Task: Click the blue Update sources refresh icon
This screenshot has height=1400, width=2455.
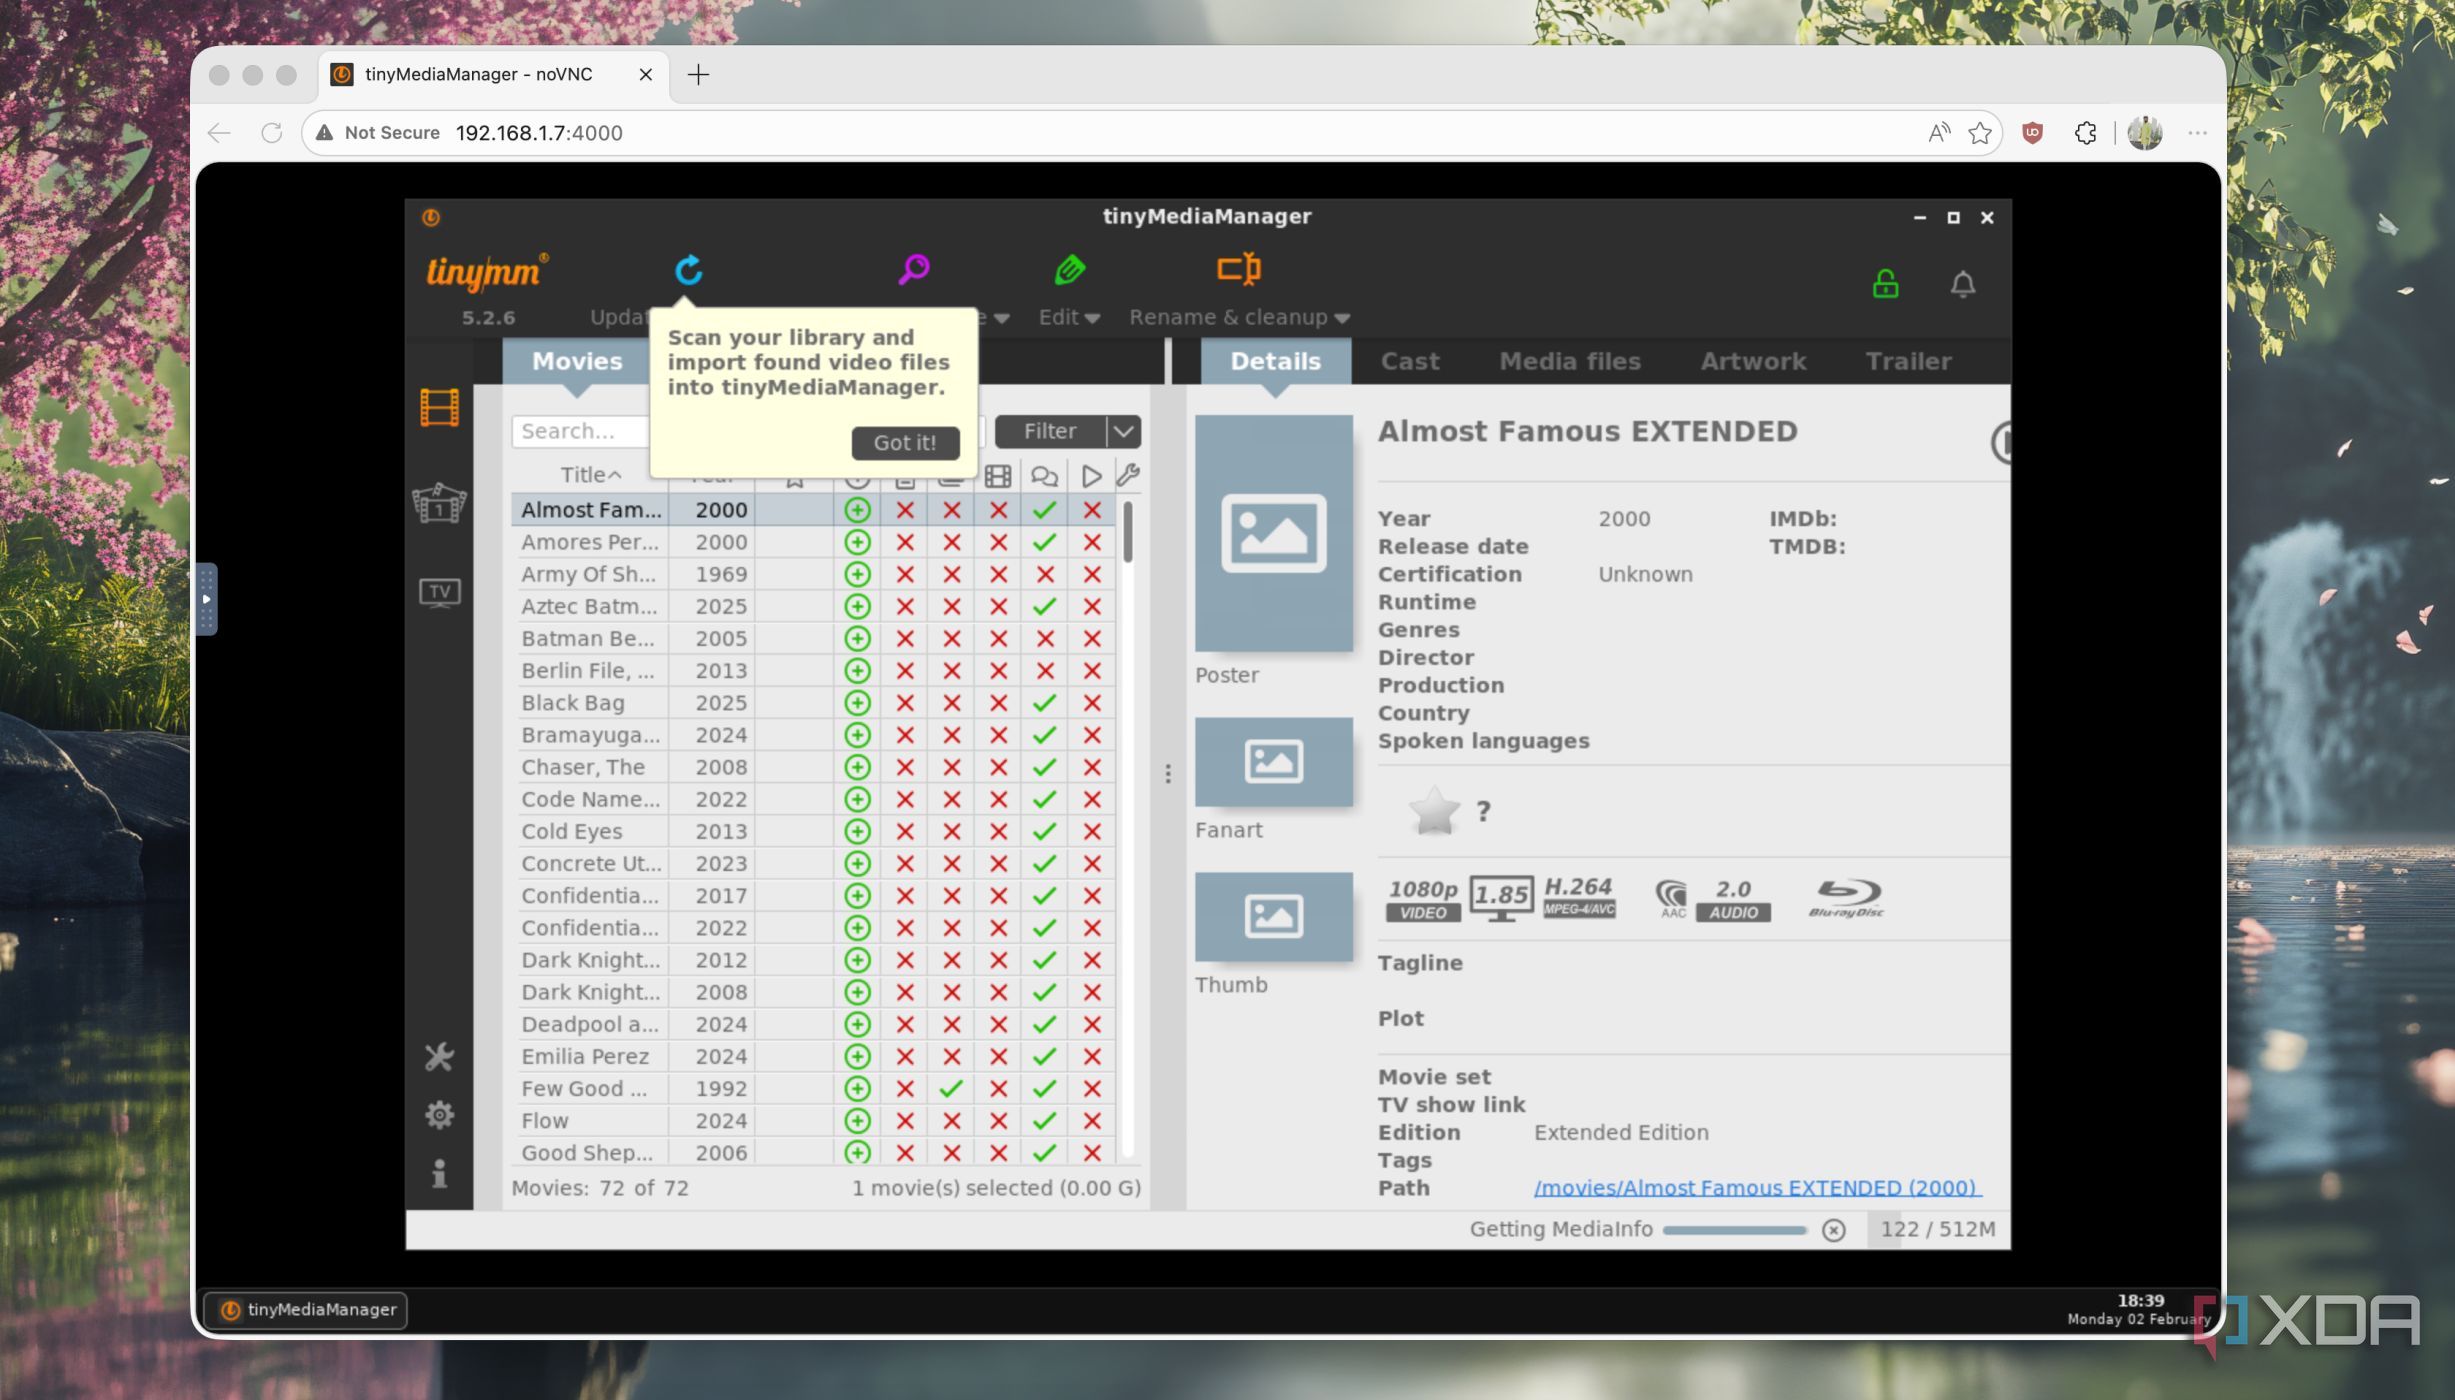Action: point(688,270)
